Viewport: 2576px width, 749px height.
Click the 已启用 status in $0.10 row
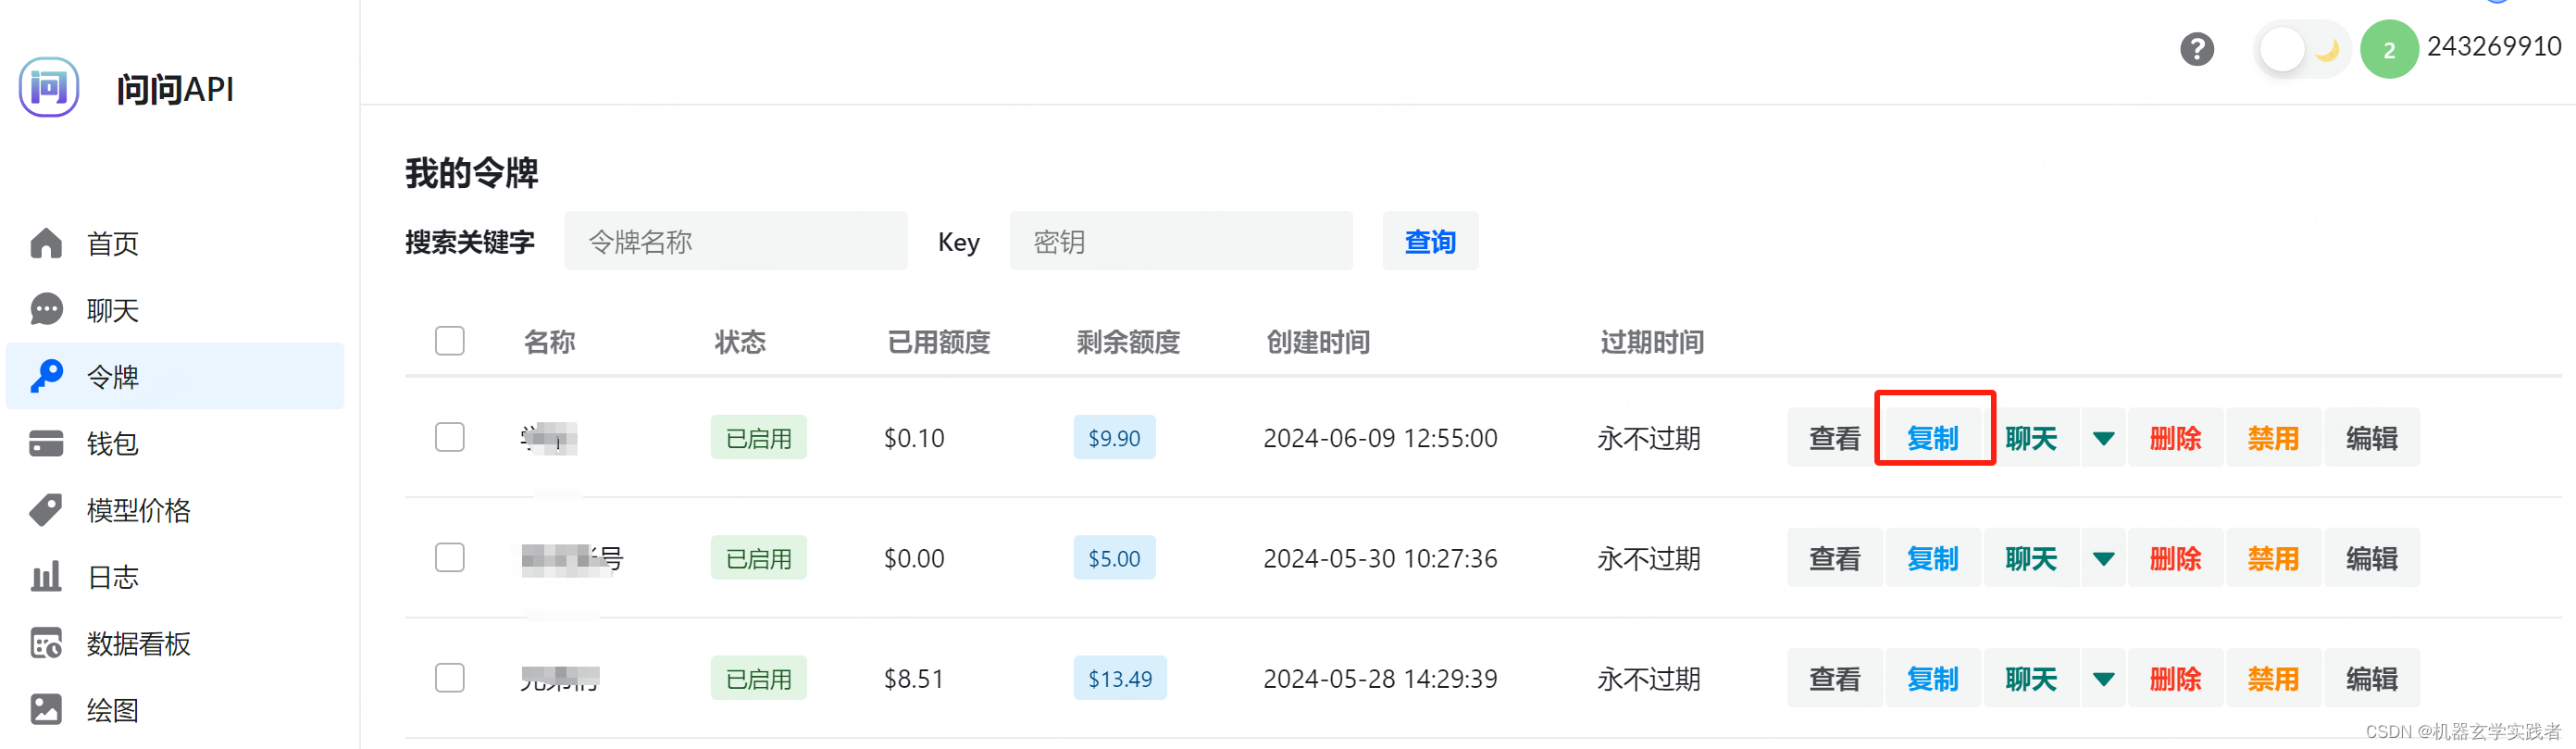(758, 438)
